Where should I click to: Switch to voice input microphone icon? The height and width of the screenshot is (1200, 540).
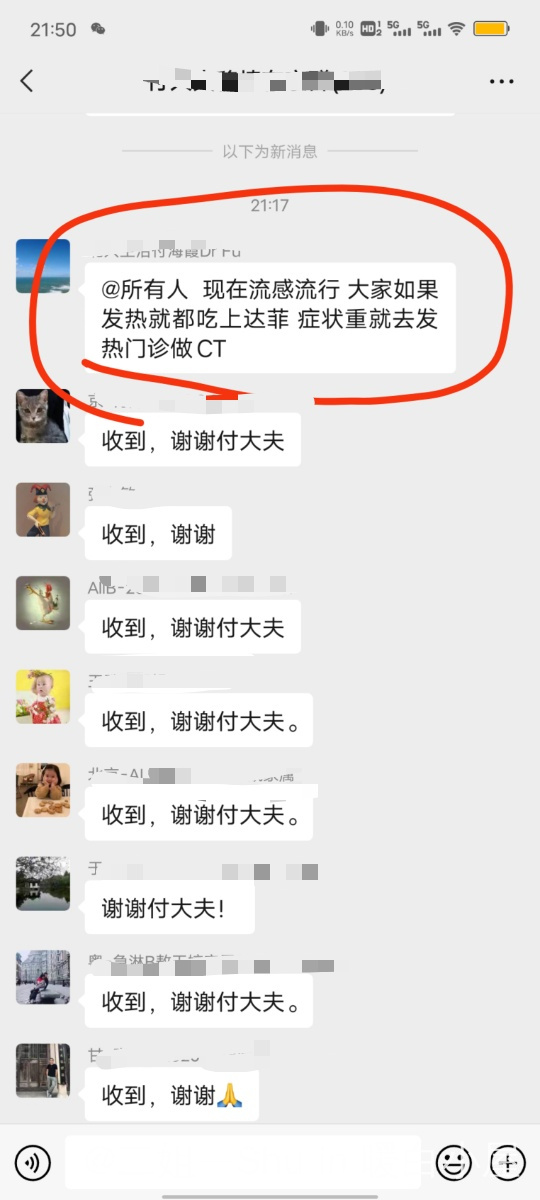coord(33,1162)
